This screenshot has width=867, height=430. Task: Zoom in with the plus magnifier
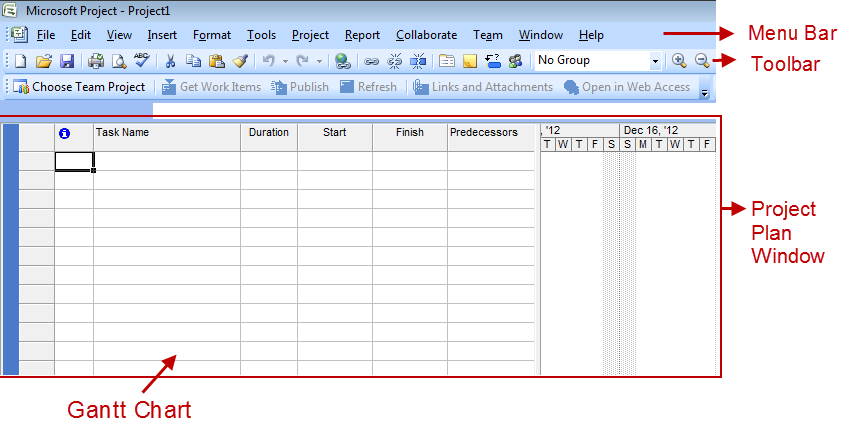click(x=680, y=60)
